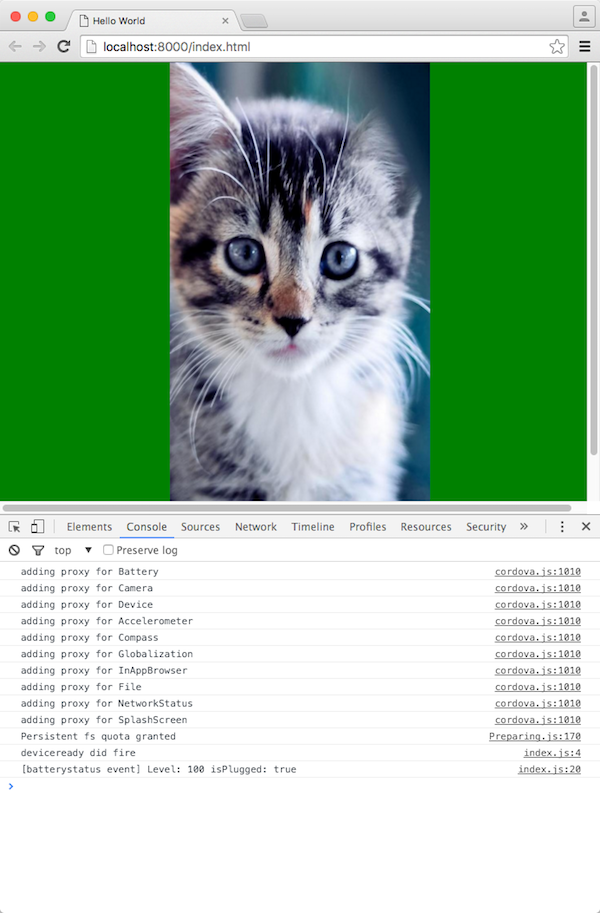Open the top execution context dropdown
Viewport: 600px width, 913px height.
pyautogui.click(x=73, y=550)
